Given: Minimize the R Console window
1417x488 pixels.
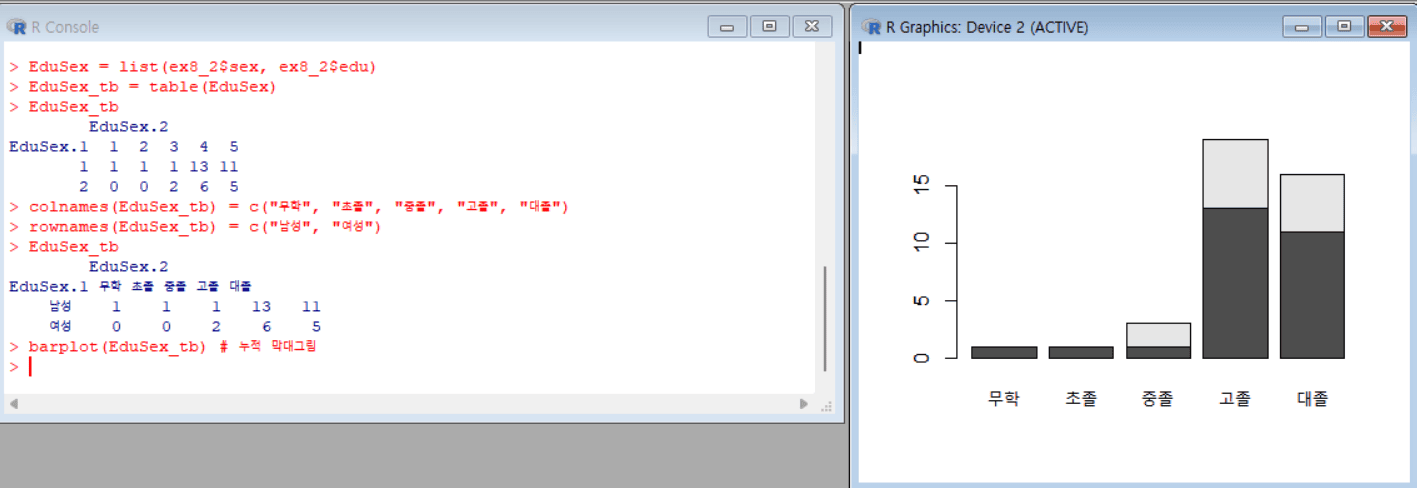Looking at the screenshot, I should (x=727, y=27).
